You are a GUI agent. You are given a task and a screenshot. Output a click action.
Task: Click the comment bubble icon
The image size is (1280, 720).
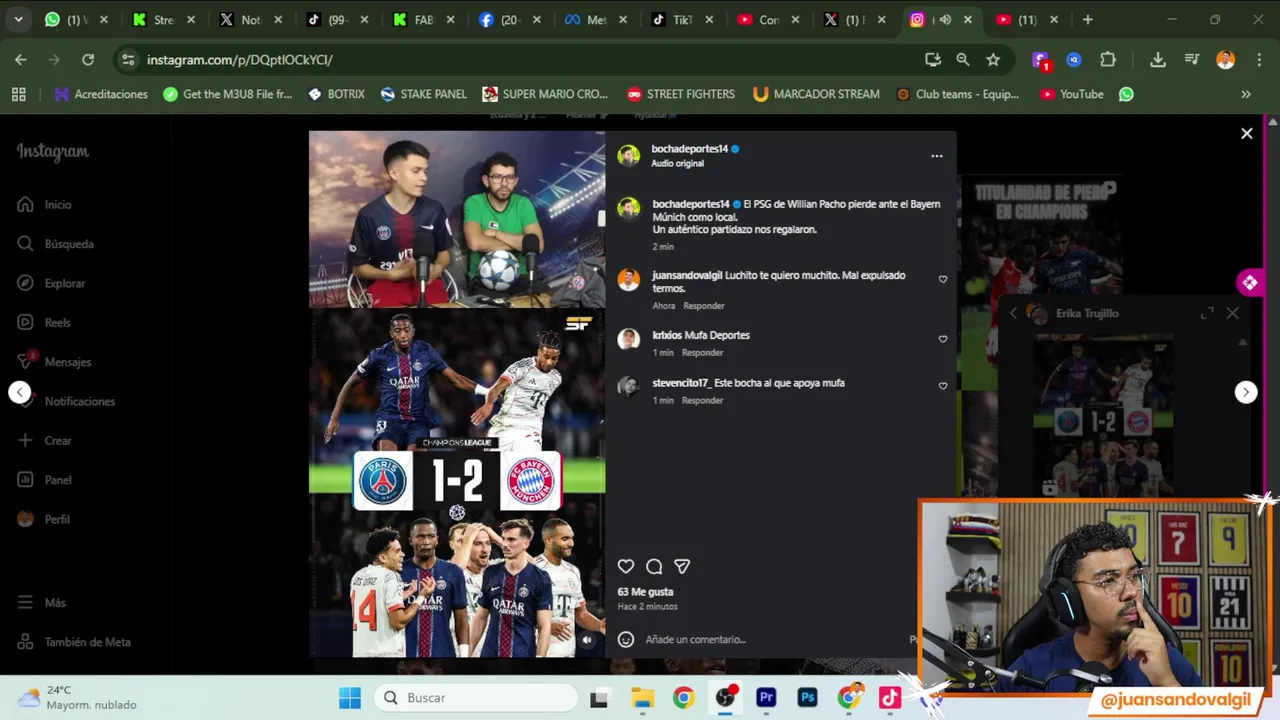[654, 566]
